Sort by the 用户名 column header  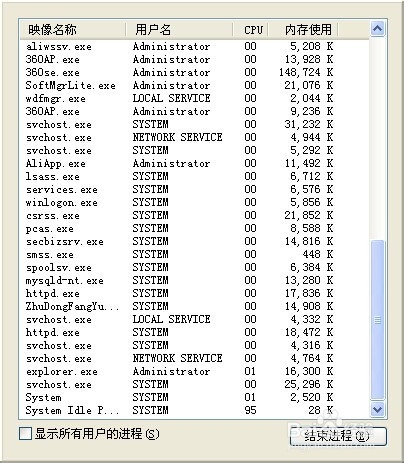pos(179,30)
